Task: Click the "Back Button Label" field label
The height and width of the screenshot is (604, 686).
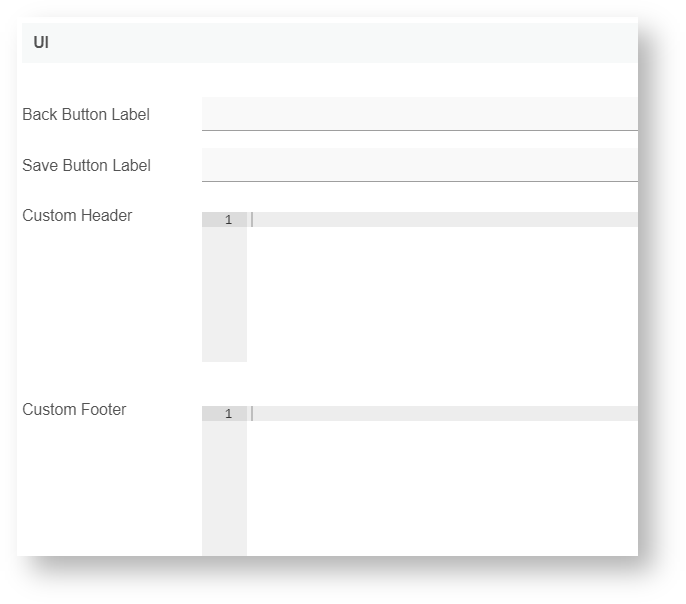Action: 86,115
